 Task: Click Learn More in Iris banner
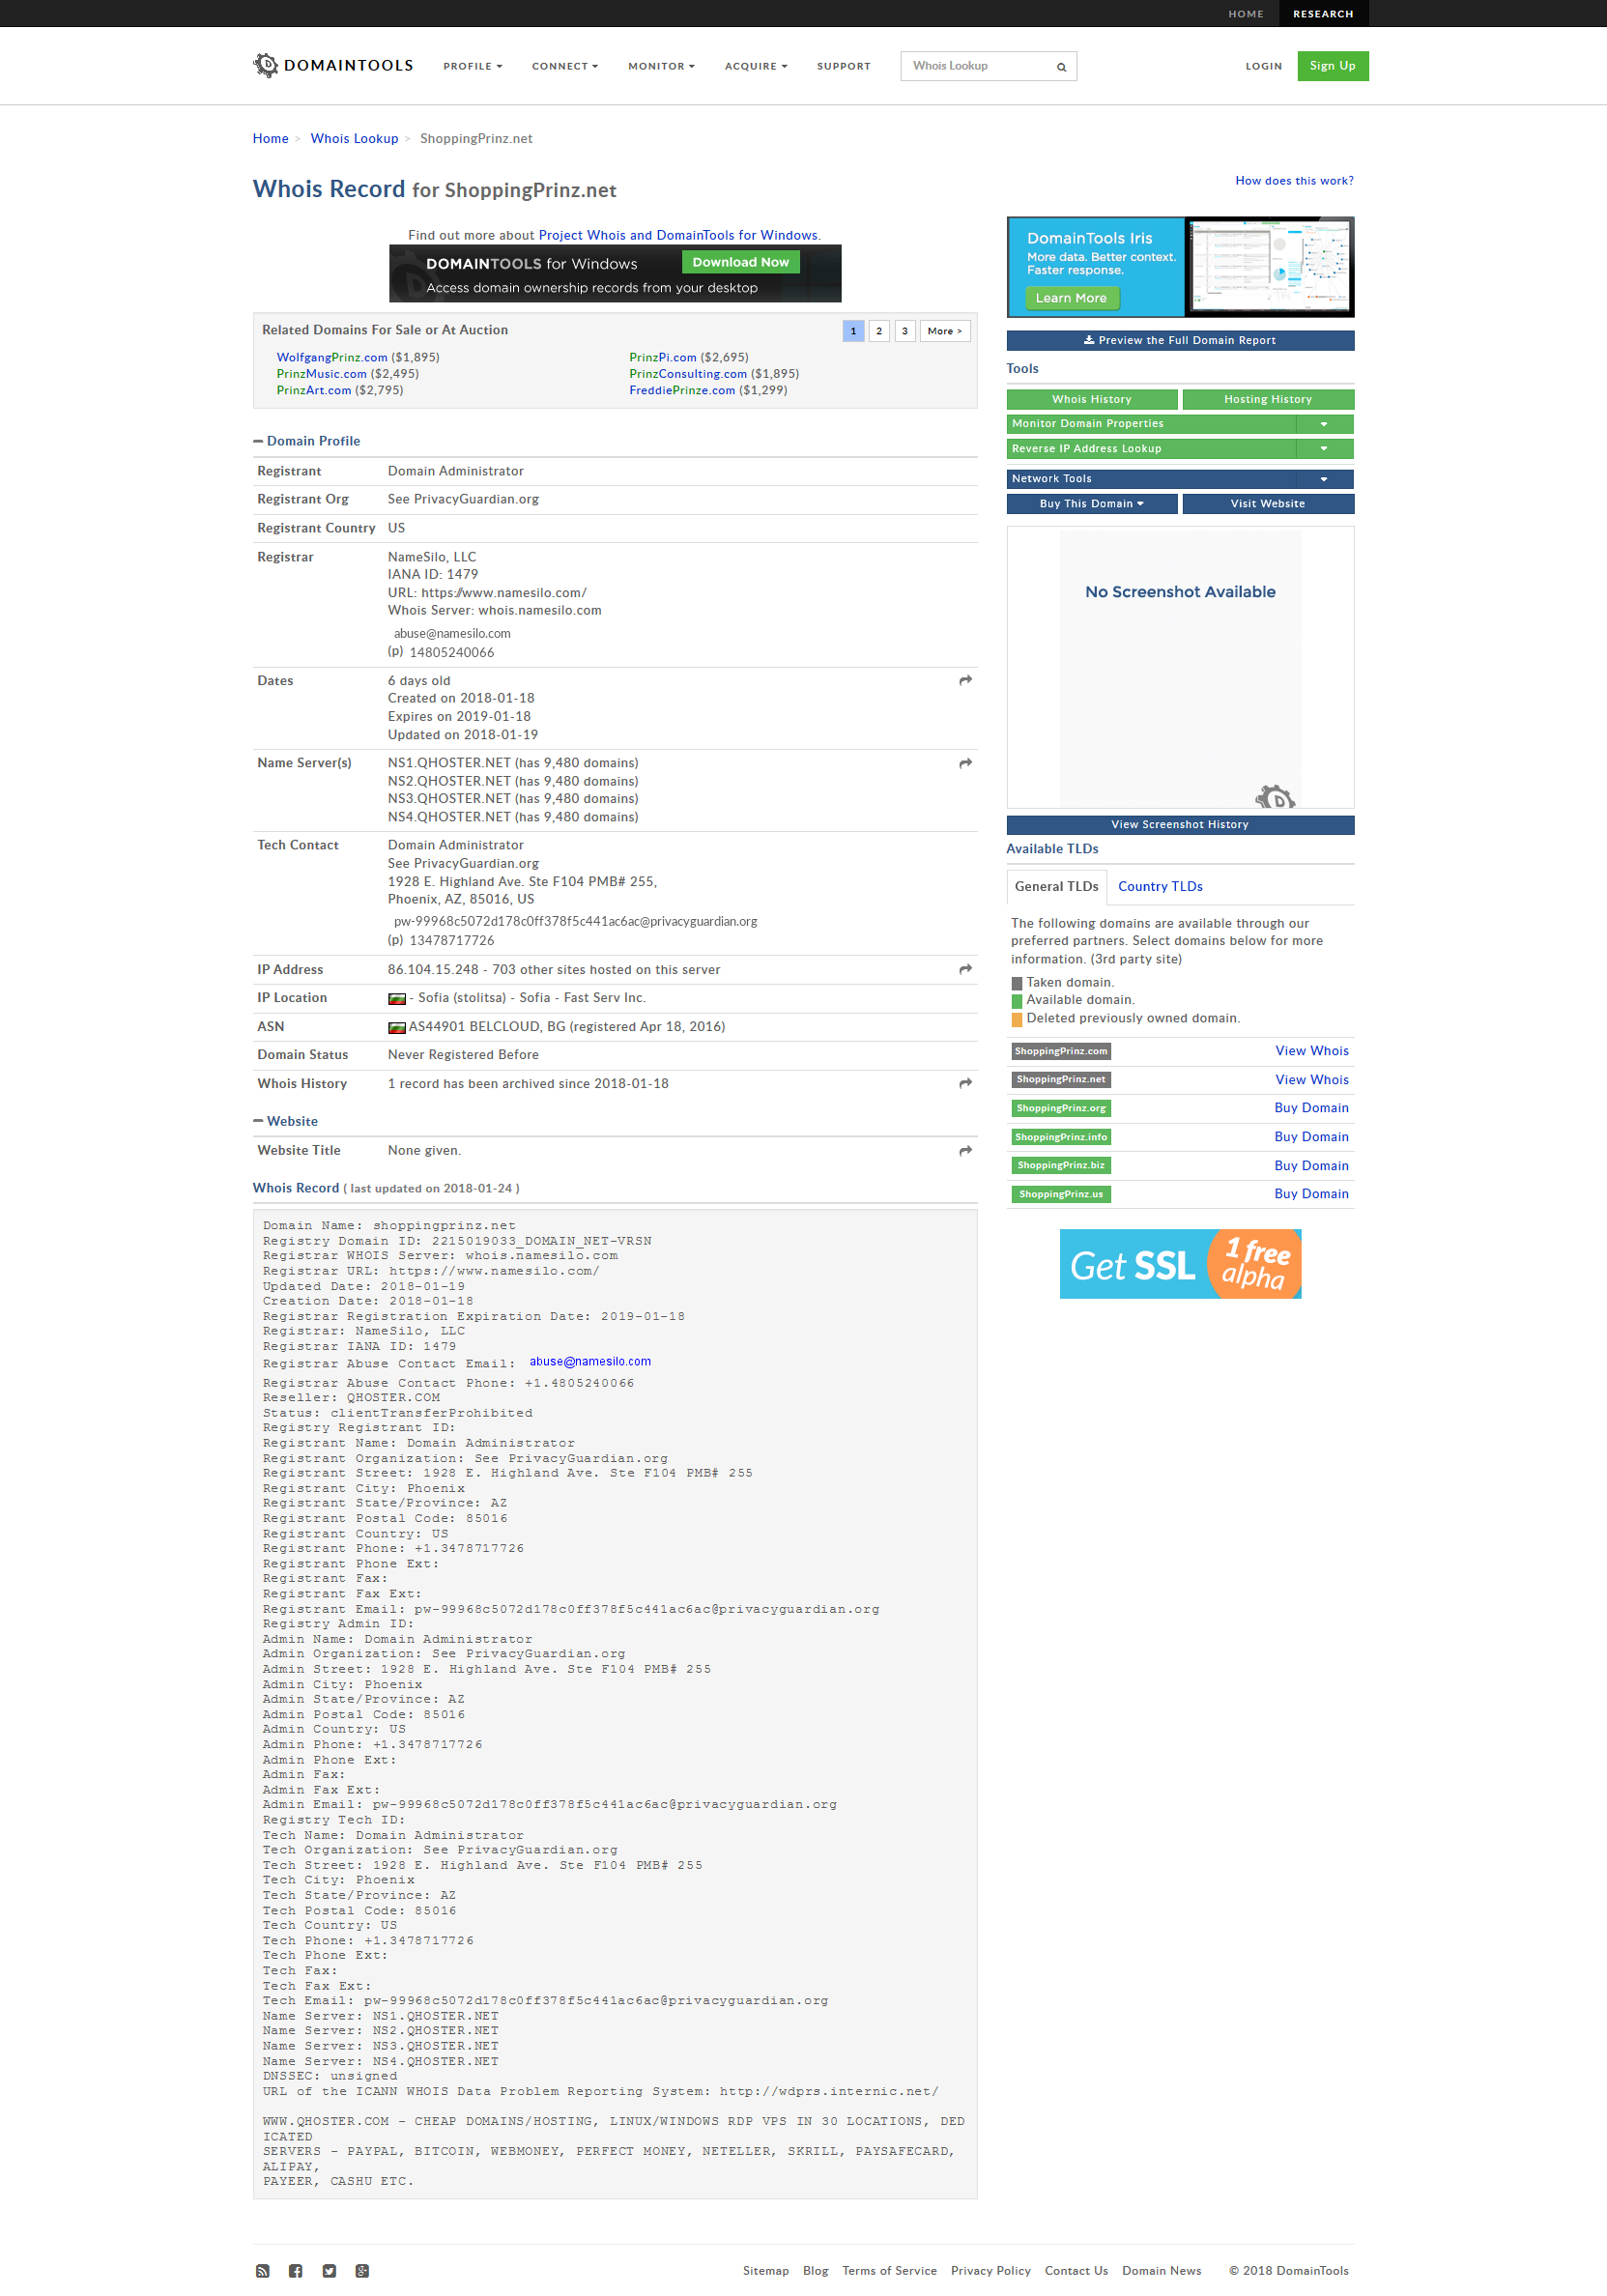coord(1071,298)
